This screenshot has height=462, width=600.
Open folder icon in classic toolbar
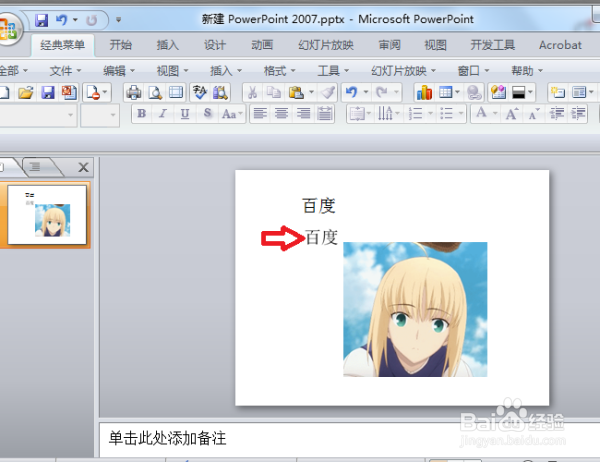click(26, 93)
